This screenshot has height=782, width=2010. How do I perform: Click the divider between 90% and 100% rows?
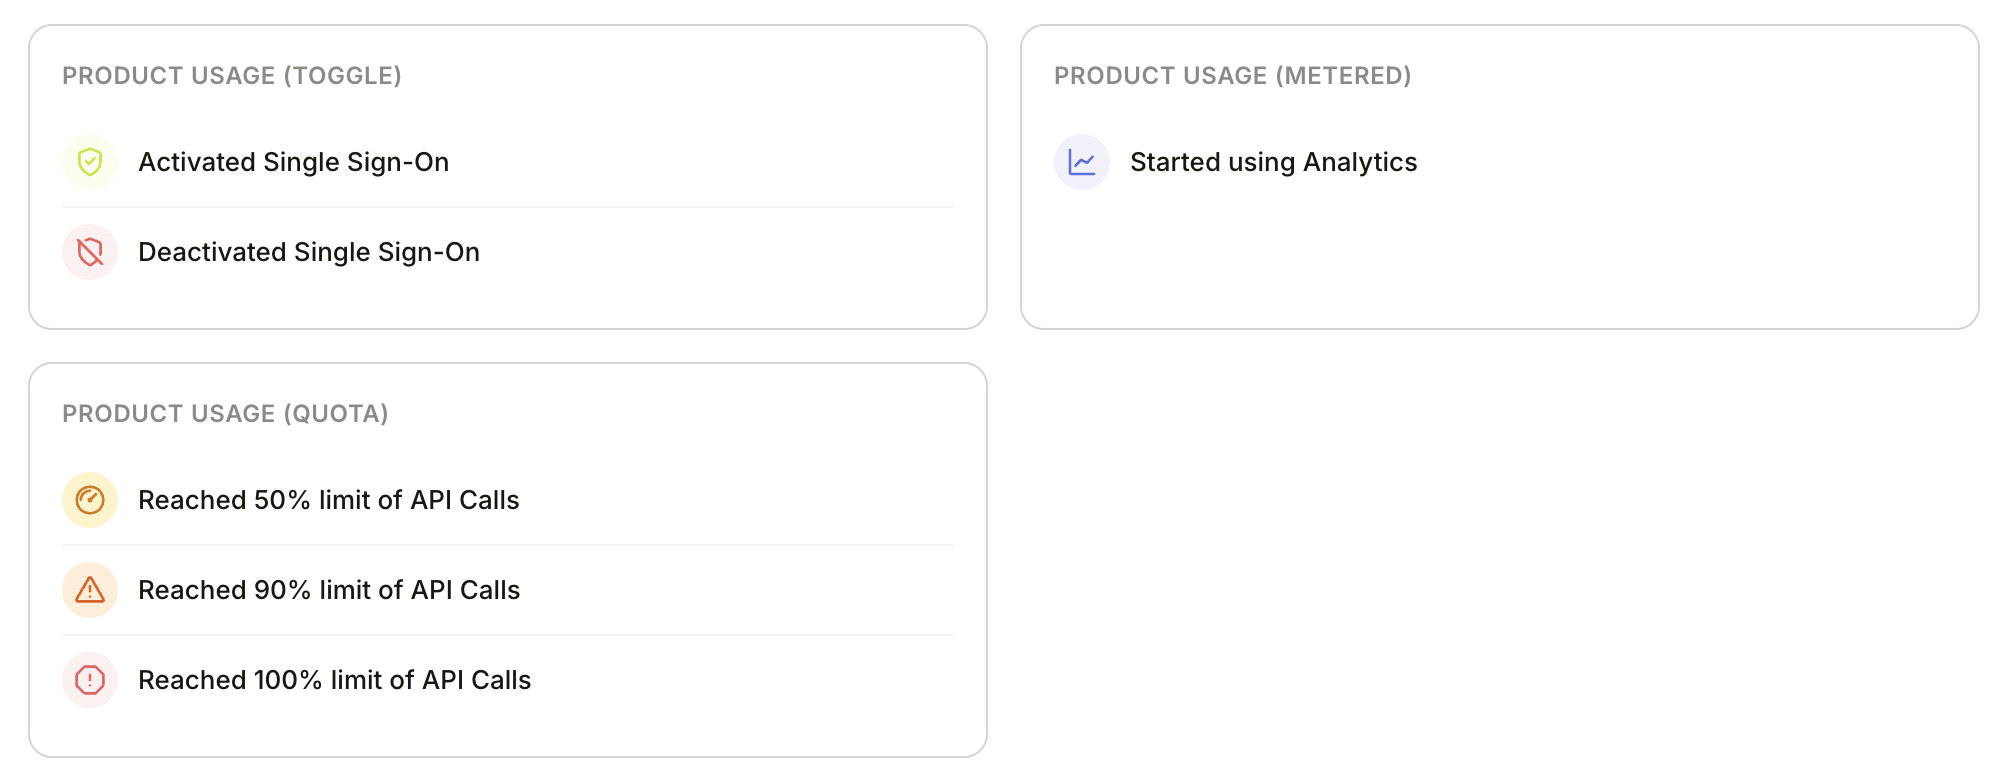(508, 635)
